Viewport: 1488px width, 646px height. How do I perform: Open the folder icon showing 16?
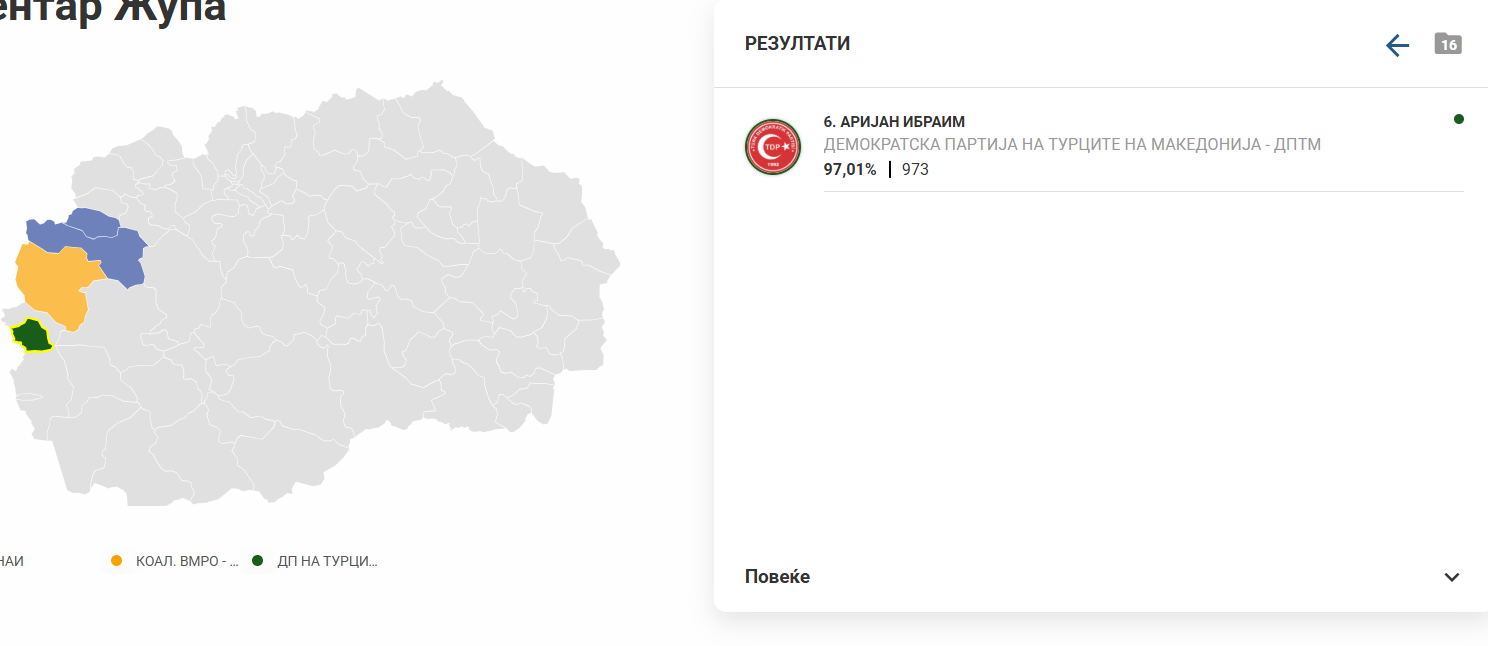1447,44
